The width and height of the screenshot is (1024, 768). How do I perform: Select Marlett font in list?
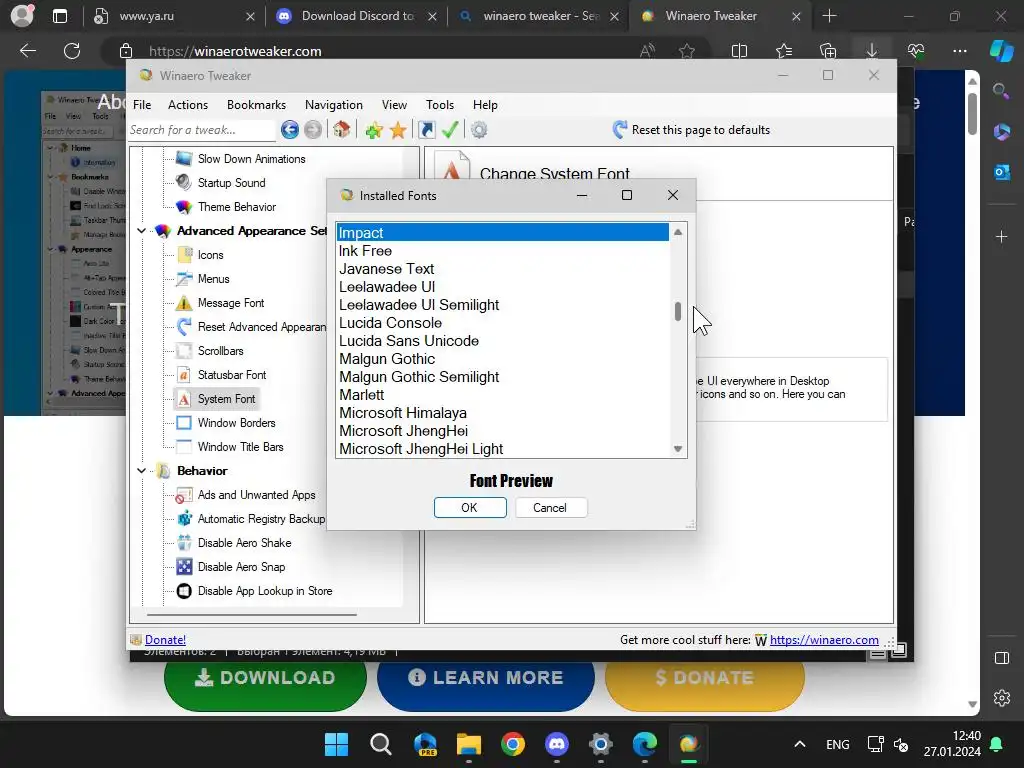(x=502, y=395)
